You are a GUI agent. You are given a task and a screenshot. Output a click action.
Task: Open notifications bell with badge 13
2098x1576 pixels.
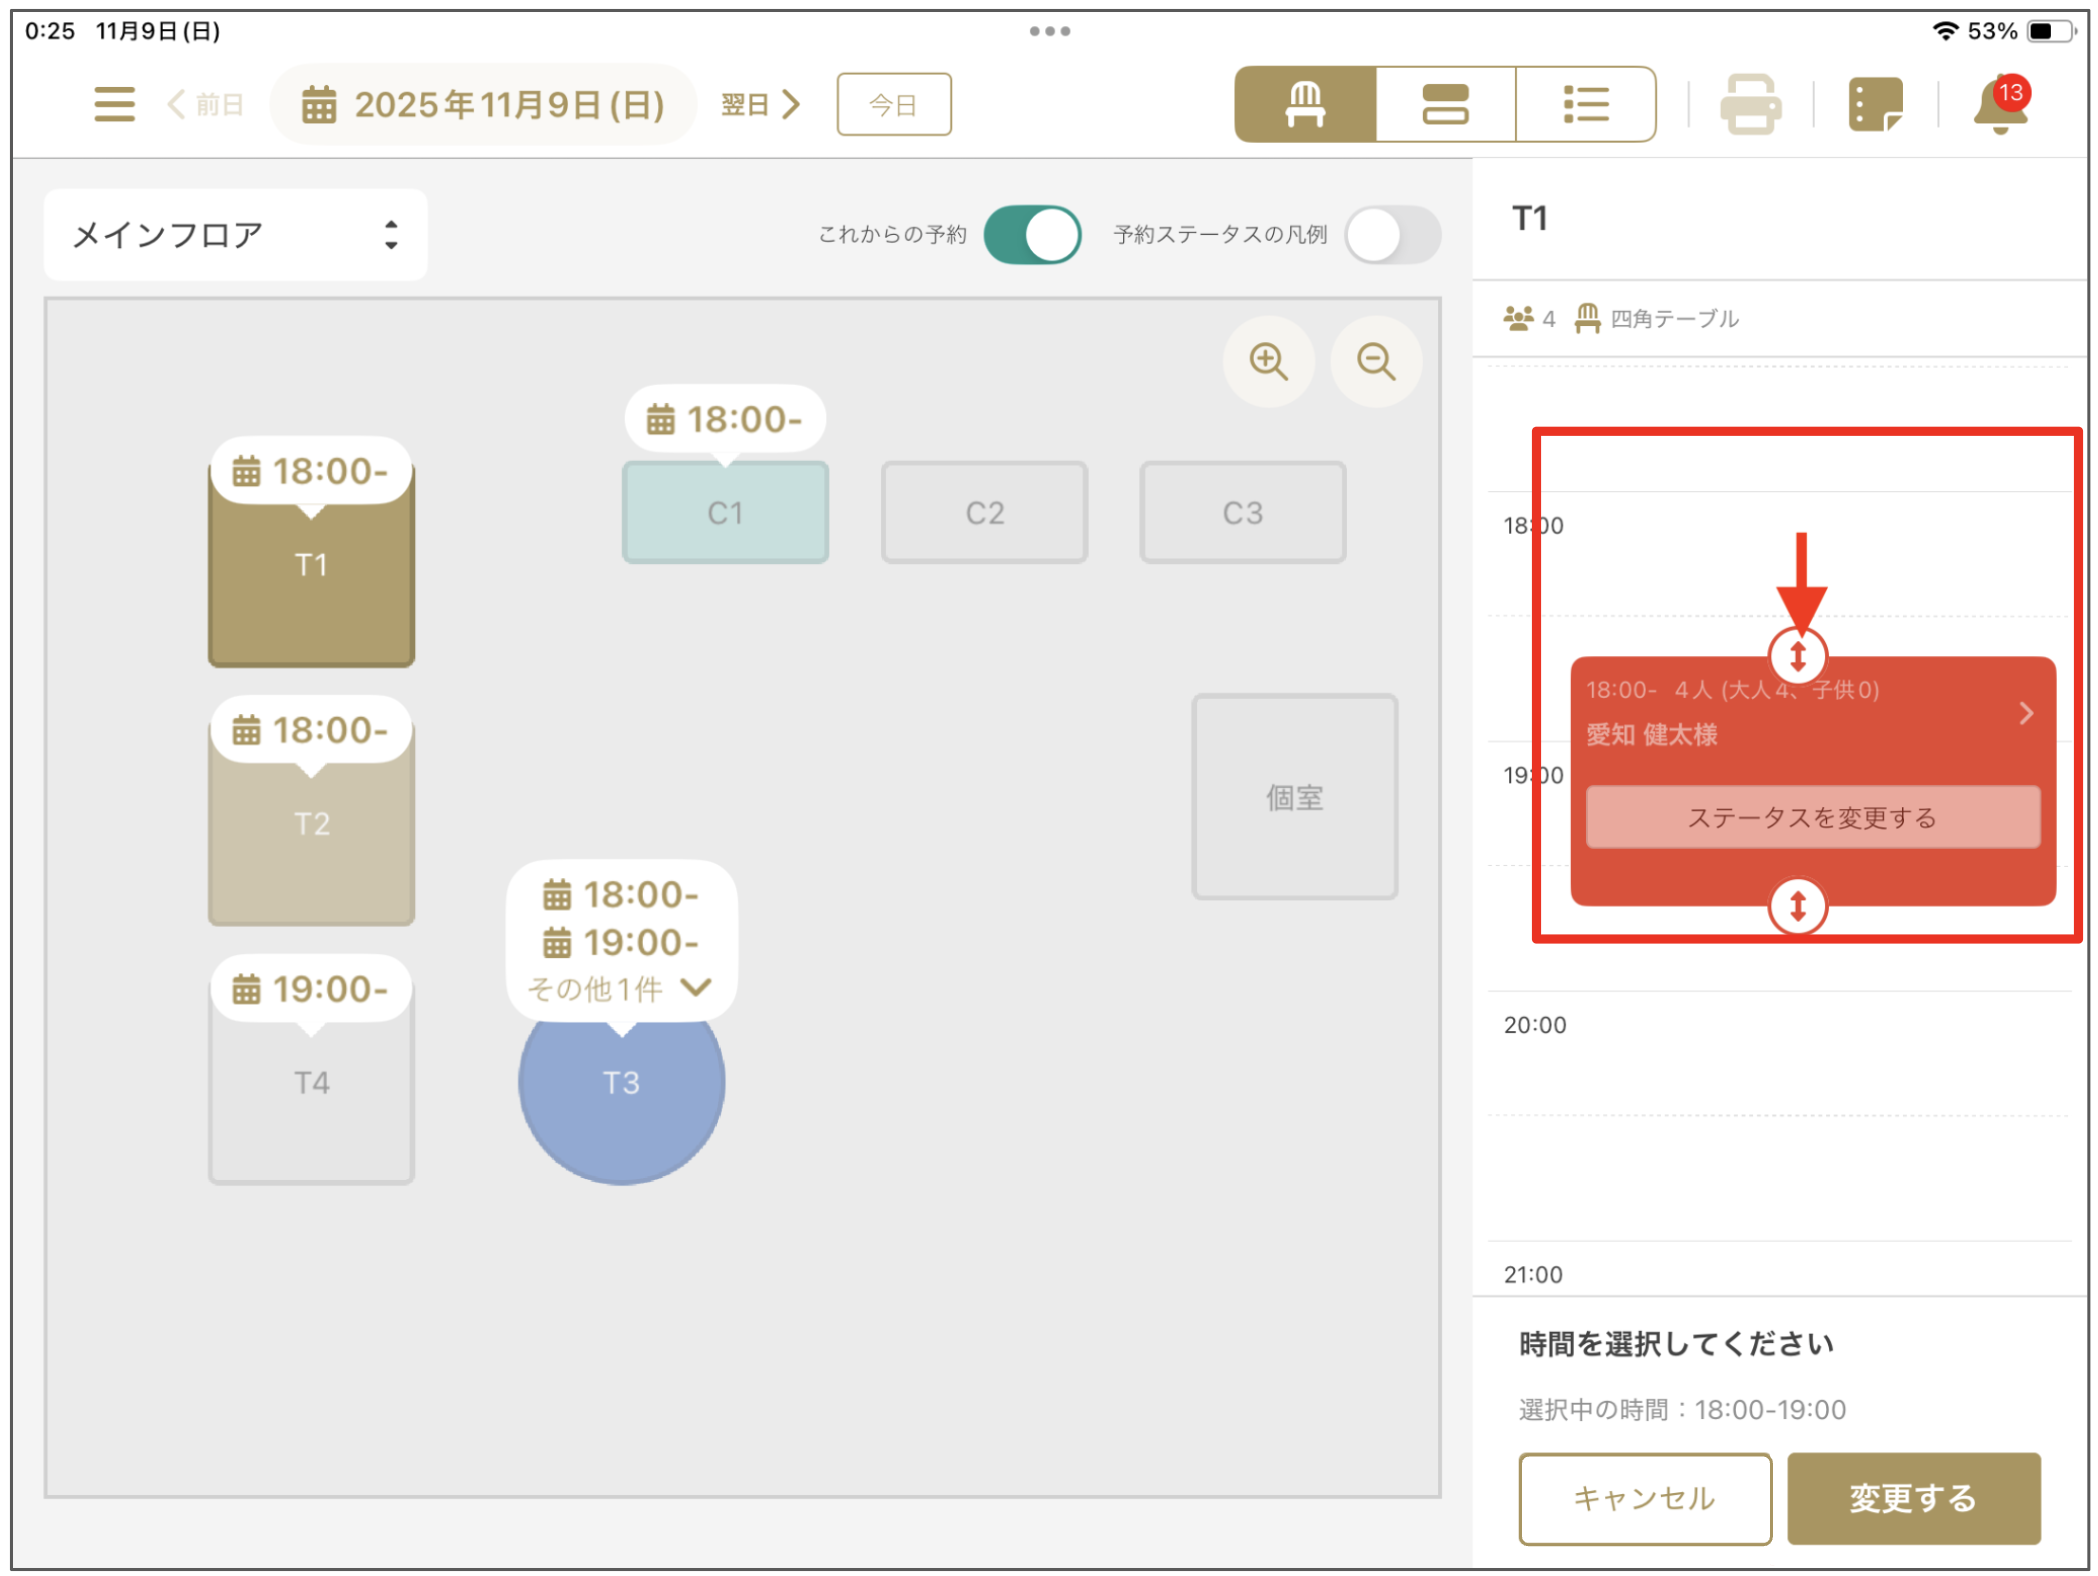(1999, 104)
